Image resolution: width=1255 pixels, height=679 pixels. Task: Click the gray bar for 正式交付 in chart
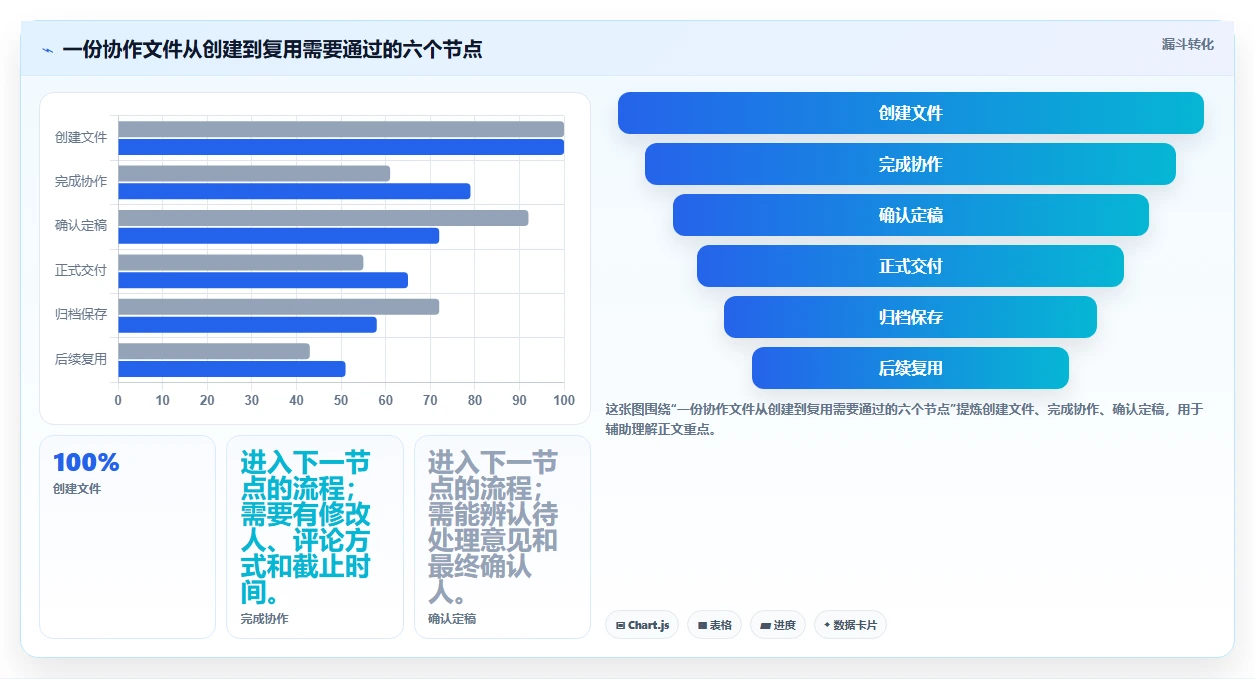point(241,262)
